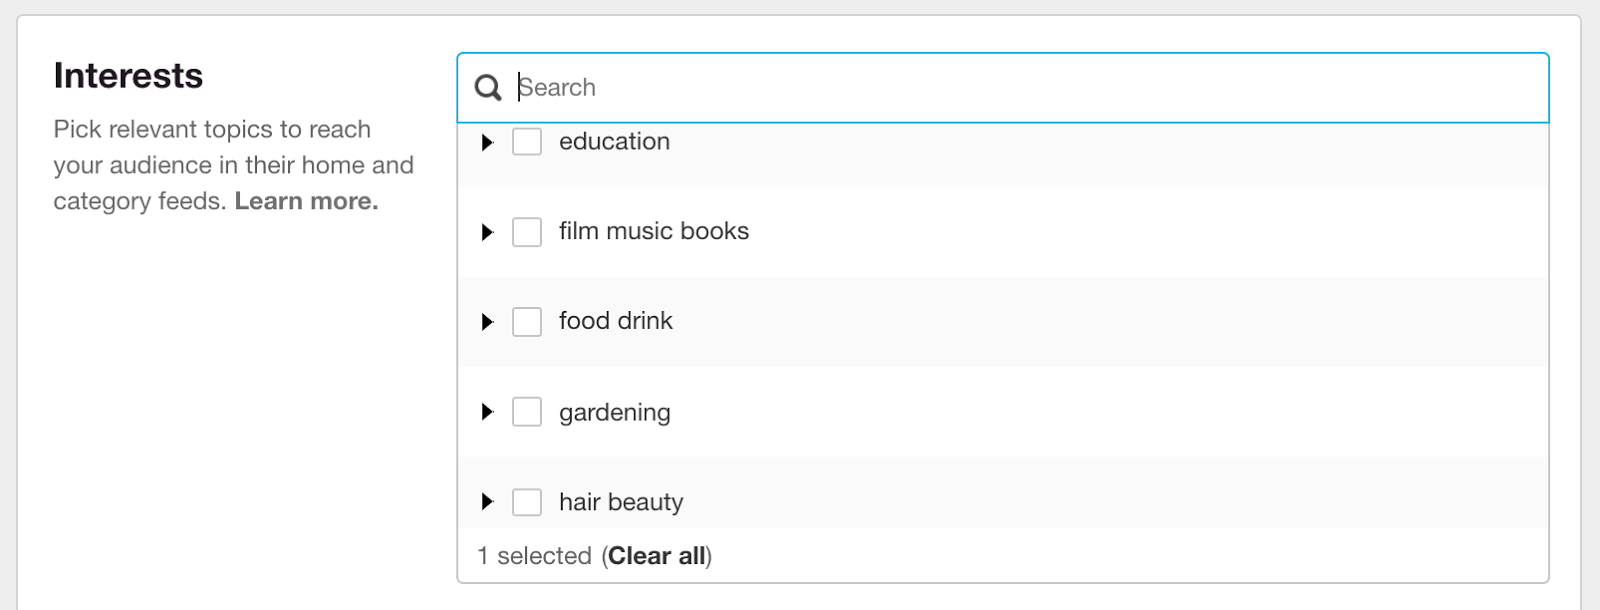Screen dimensions: 1600x610
Task: Select the education interest label
Action: pyautogui.click(x=614, y=141)
